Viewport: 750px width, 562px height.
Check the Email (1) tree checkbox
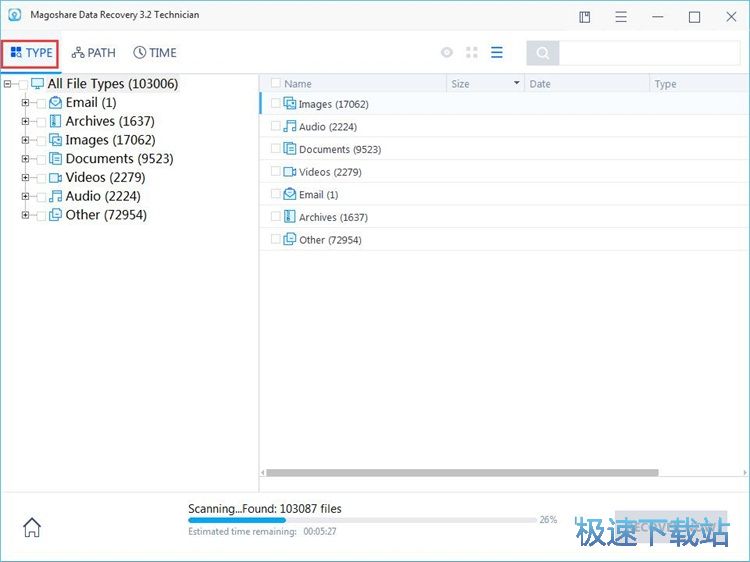42,103
